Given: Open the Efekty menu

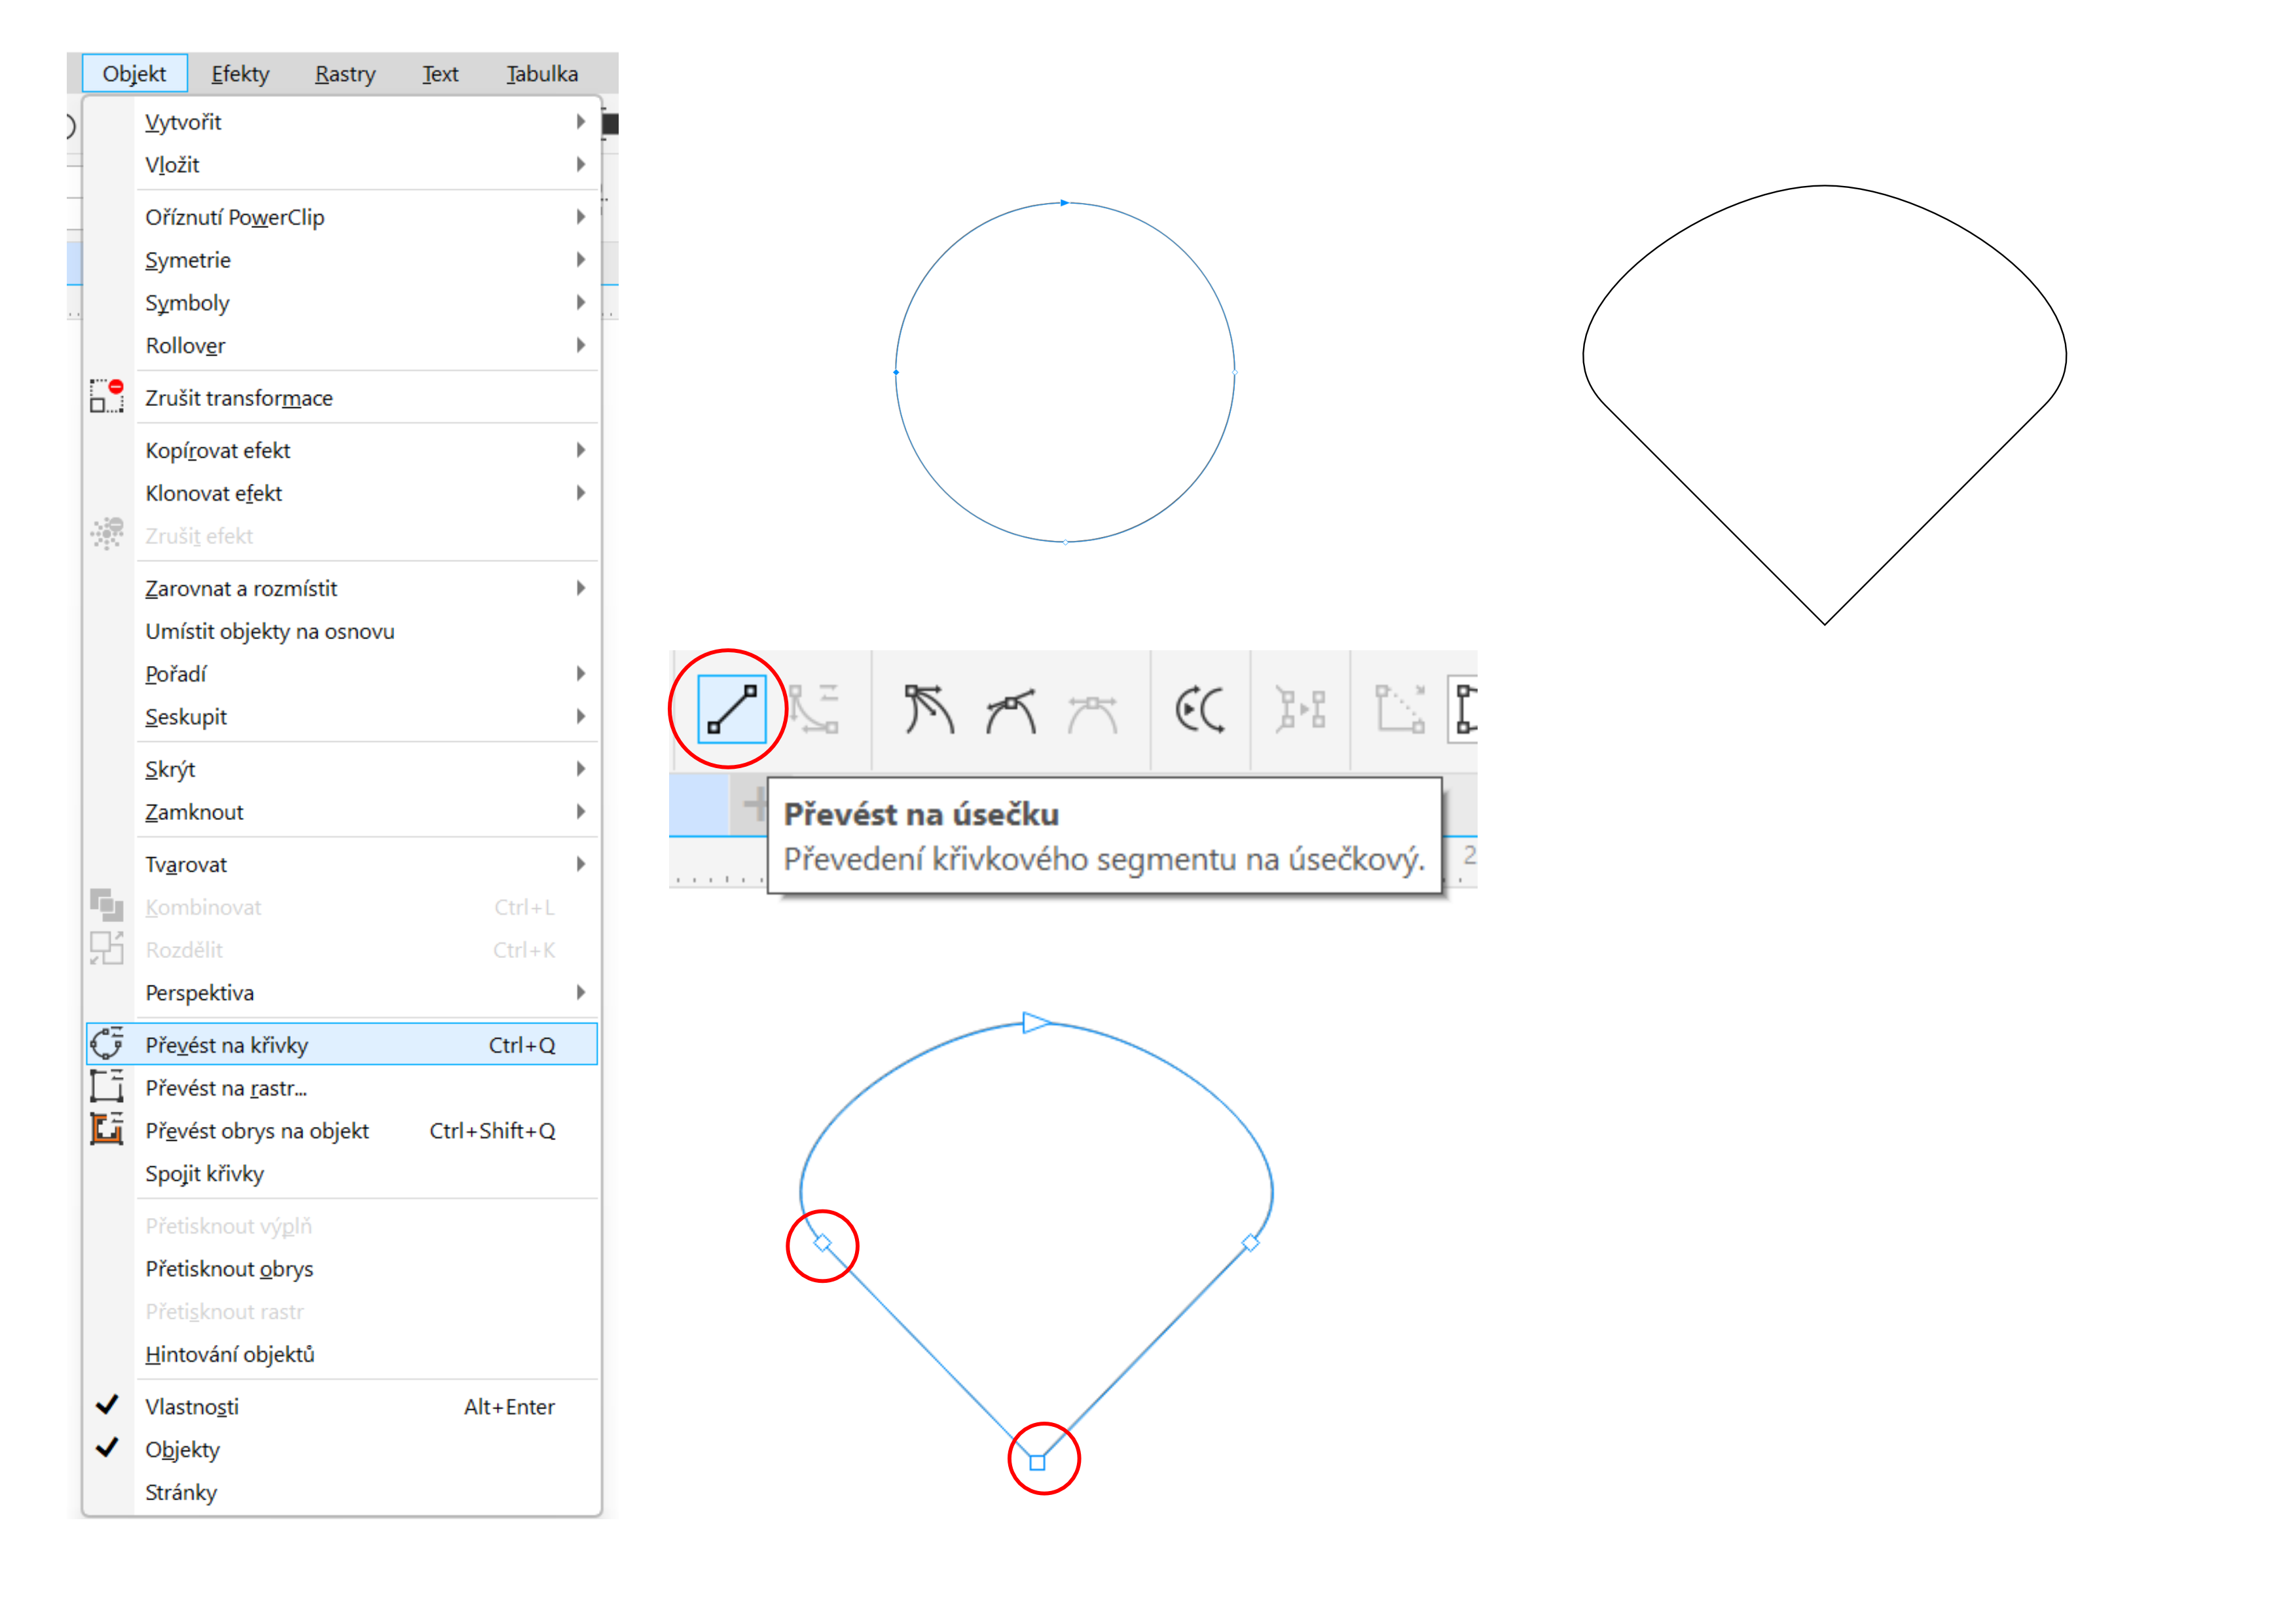Looking at the screenshot, I should [x=240, y=74].
